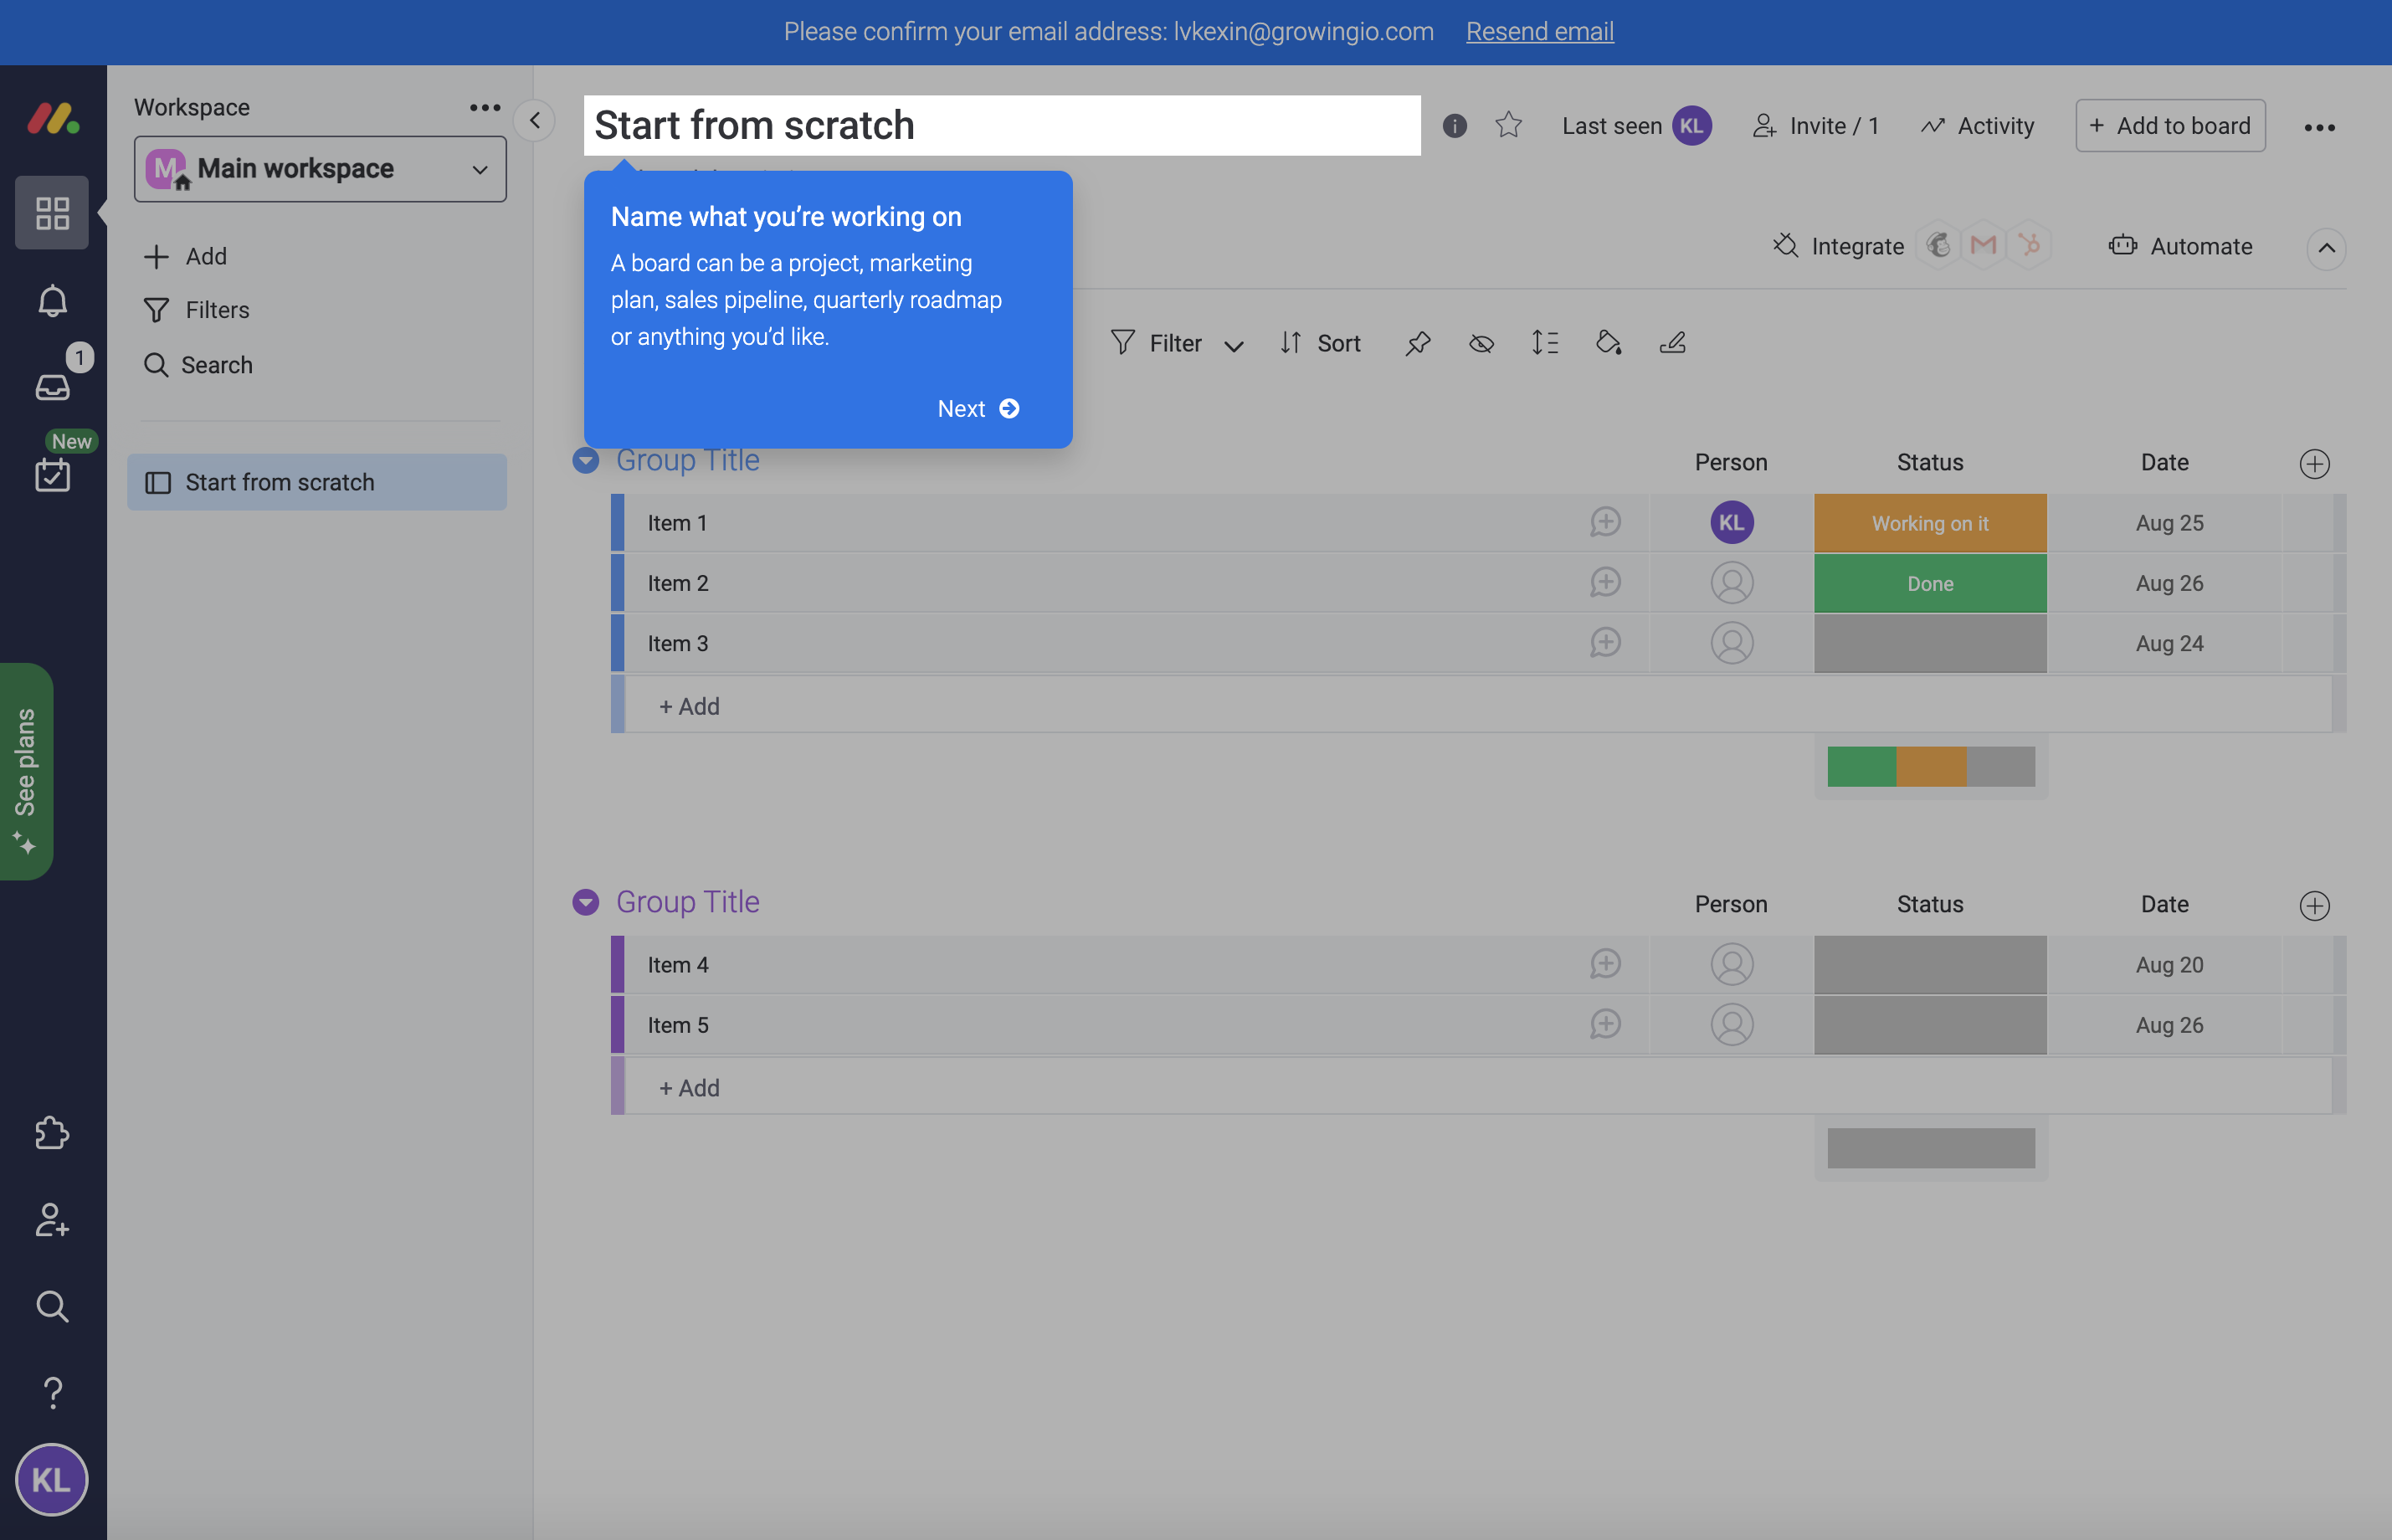Screen dimensions: 2392x1540
Task: Open the KL profile avatar at bottom left
Action: point(52,1480)
